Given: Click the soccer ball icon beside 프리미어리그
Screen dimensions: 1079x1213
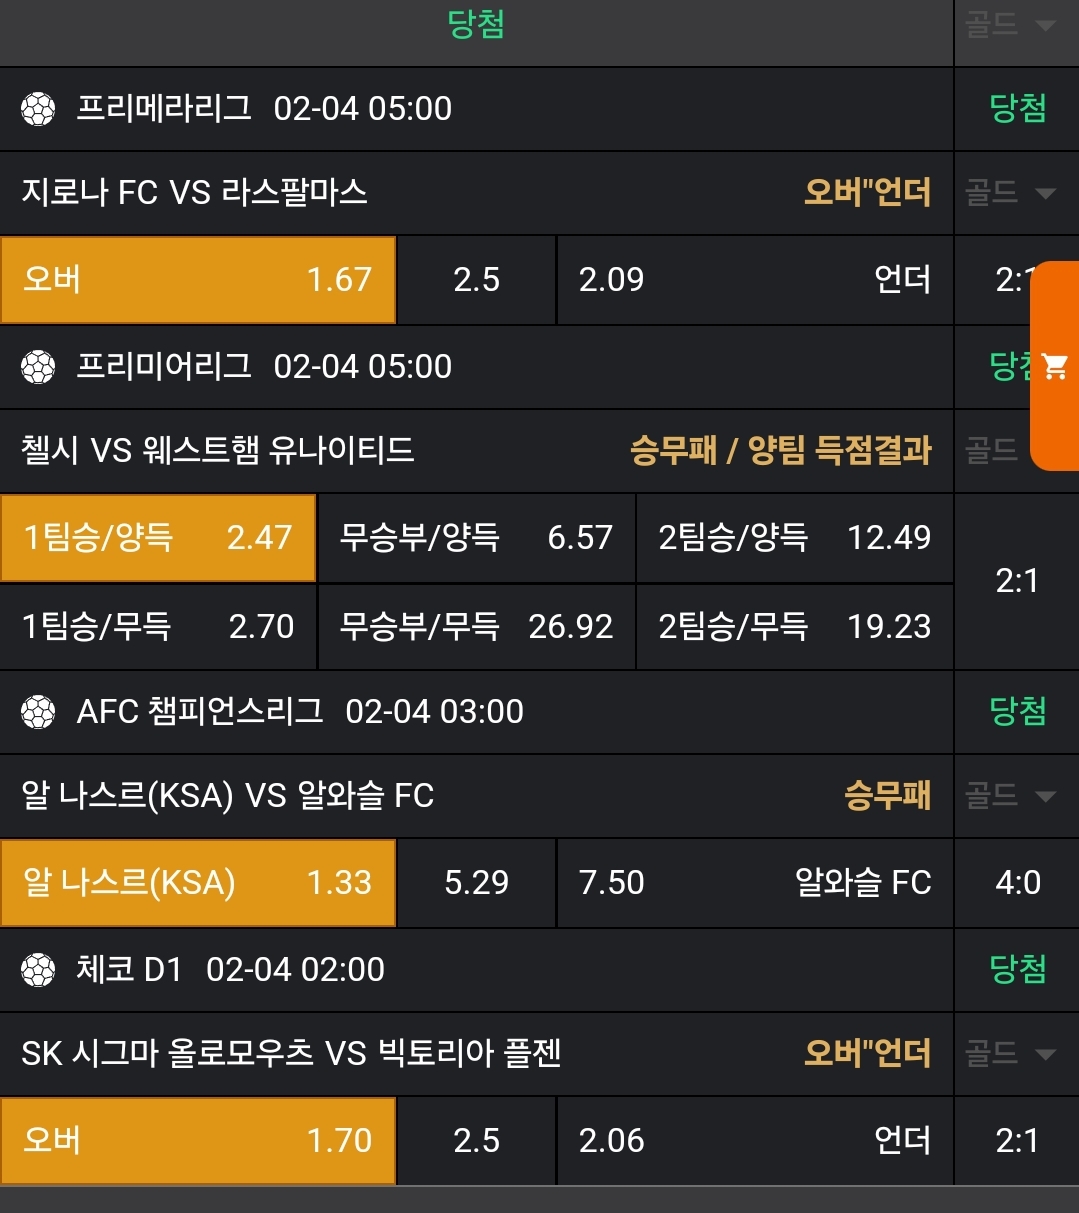Looking at the screenshot, I should (x=38, y=367).
